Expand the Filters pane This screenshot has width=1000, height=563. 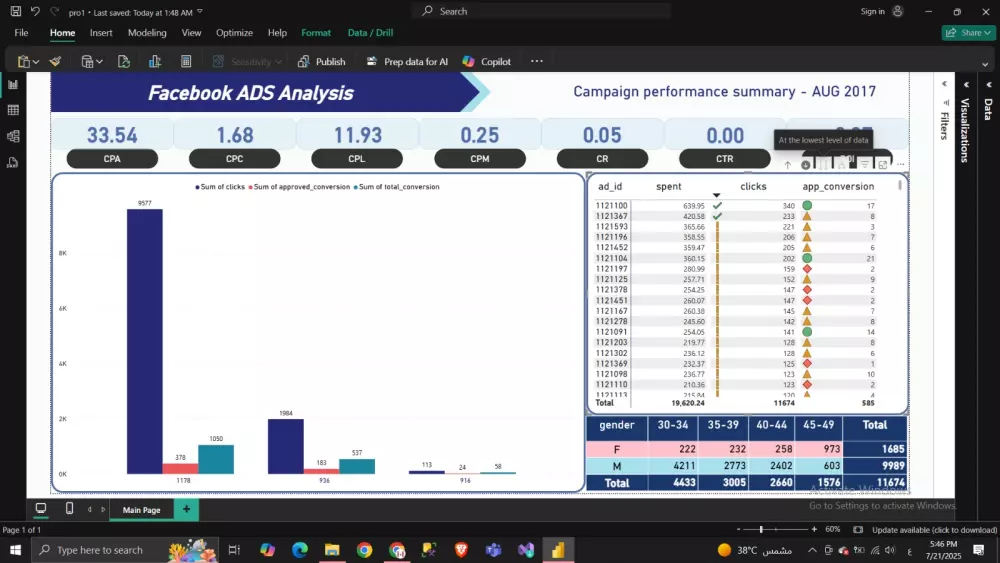pos(945,84)
